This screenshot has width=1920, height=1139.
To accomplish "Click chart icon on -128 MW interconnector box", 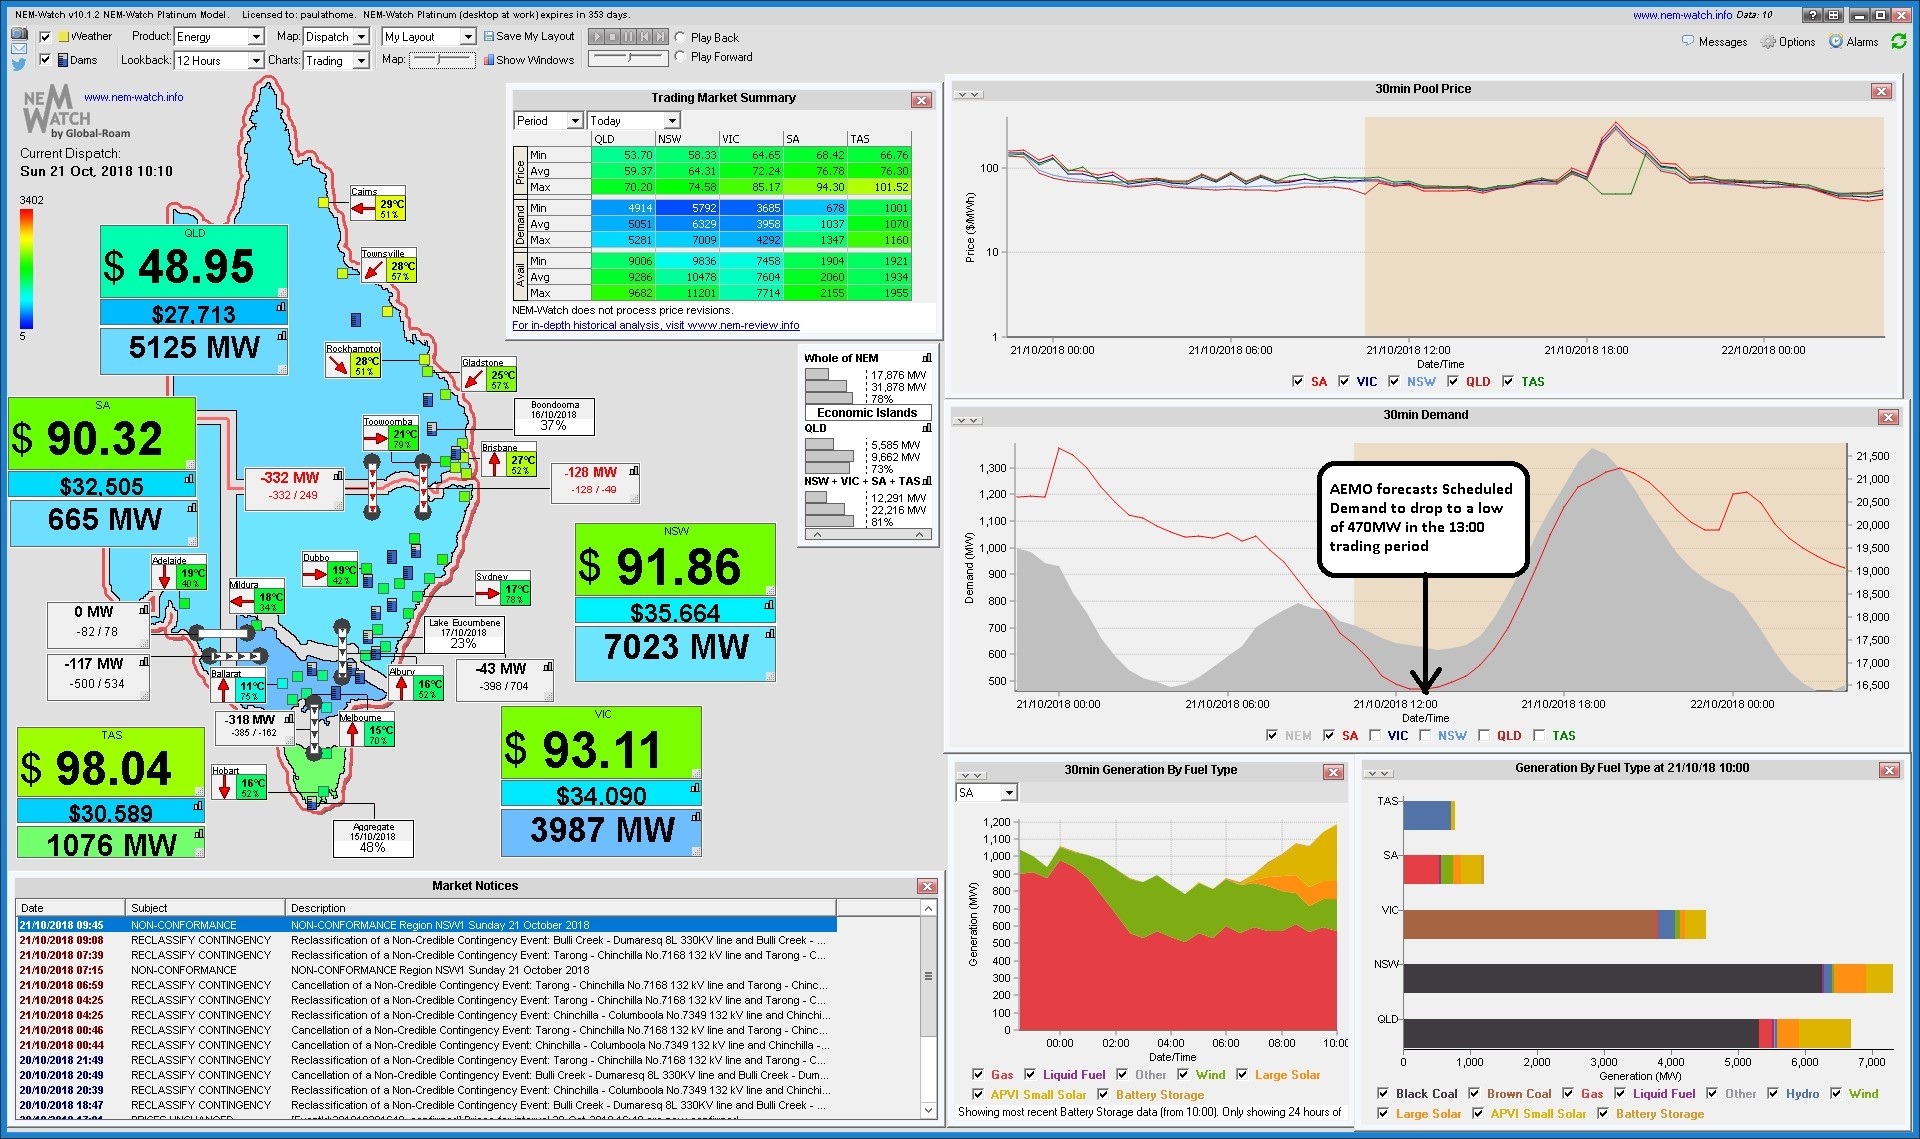I will tap(634, 470).
